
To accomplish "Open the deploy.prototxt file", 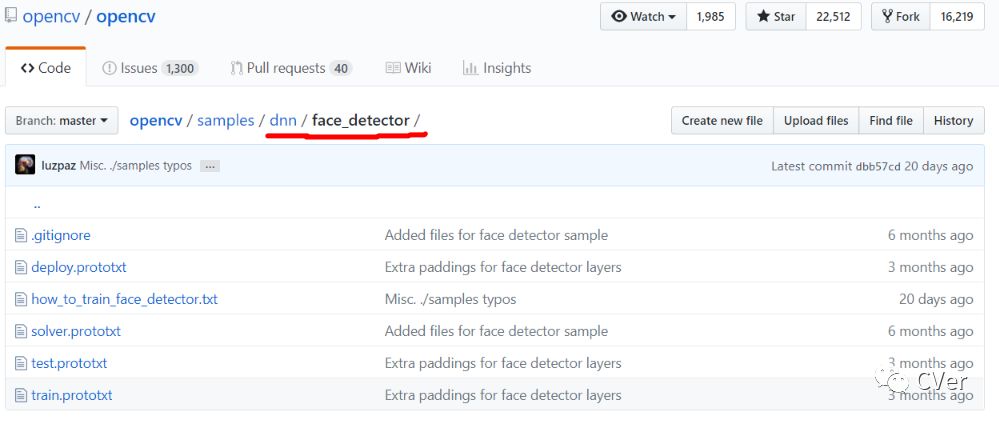I will click(x=79, y=267).
